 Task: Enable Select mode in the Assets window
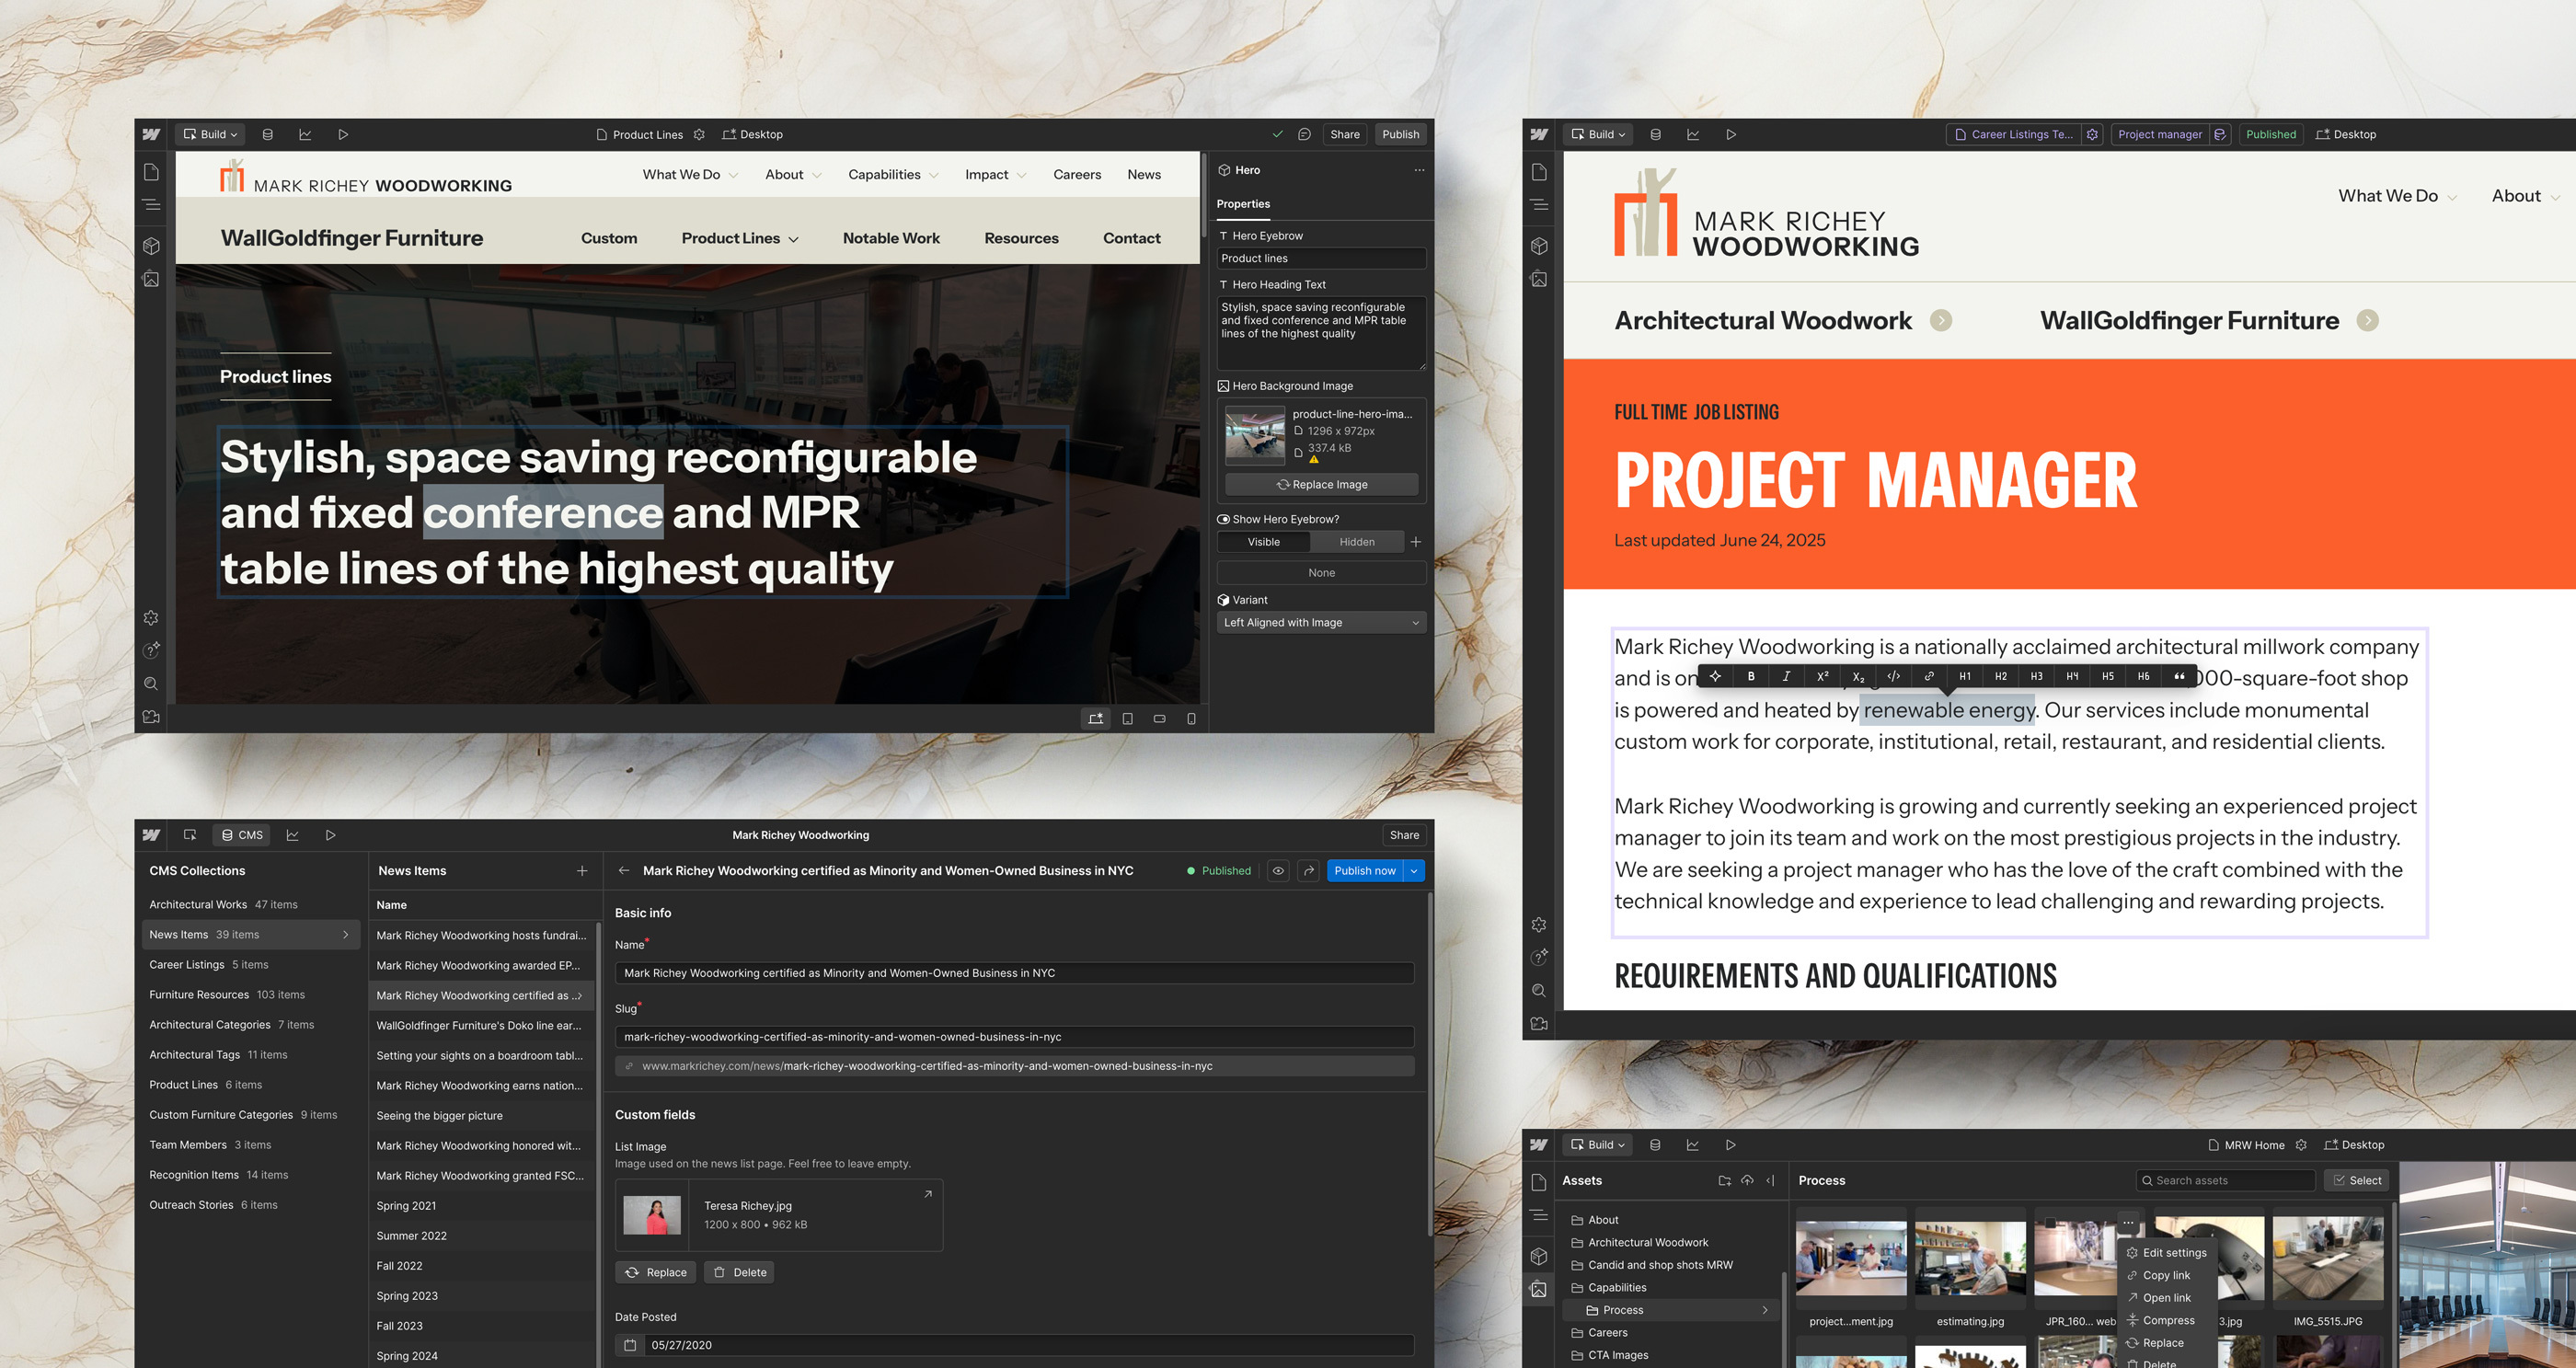click(x=2356, y=1181)
